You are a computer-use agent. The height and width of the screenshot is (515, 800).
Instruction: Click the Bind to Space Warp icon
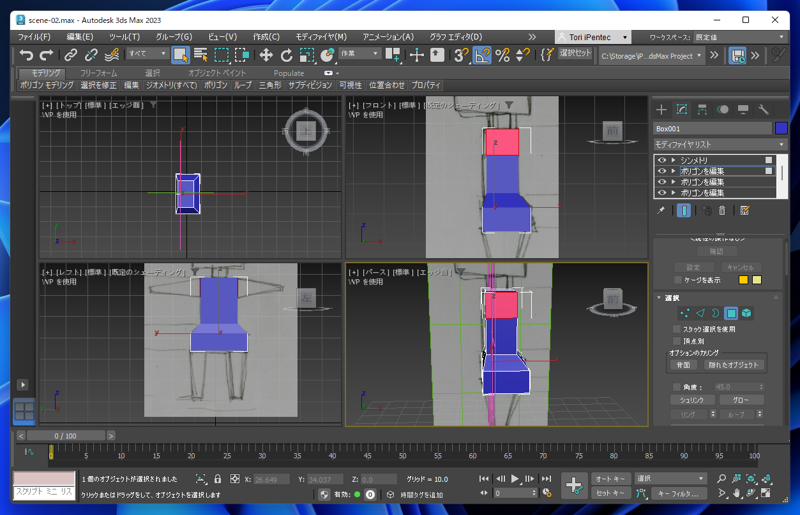click(x=112, y=55)
